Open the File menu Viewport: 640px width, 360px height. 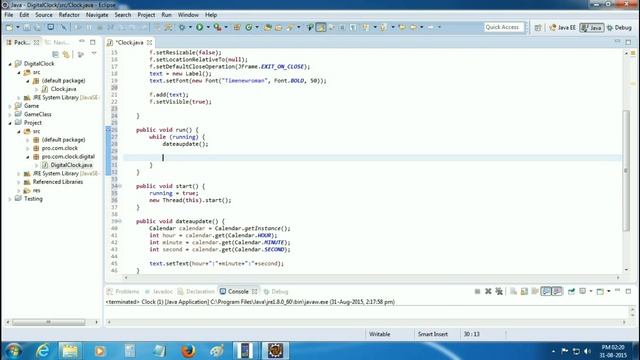[9, 15]
